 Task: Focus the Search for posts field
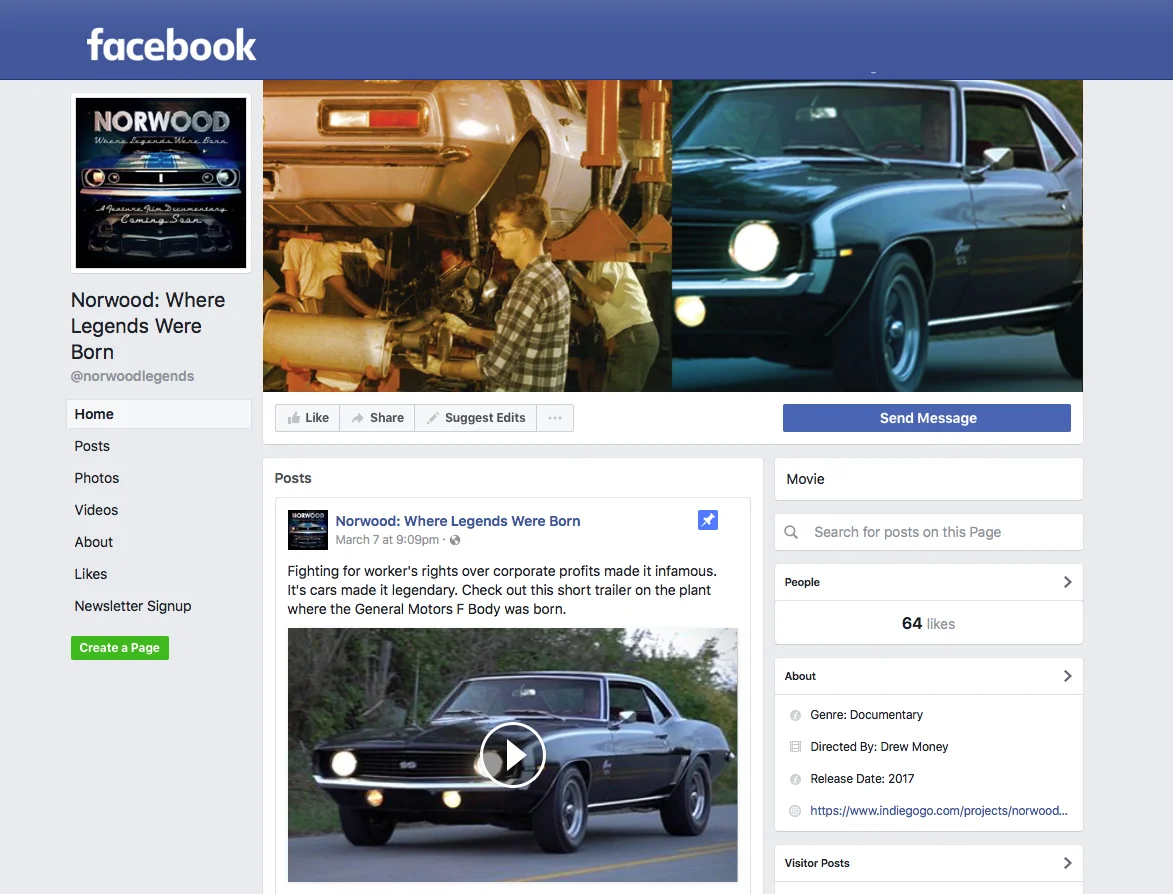pos(928,532)
